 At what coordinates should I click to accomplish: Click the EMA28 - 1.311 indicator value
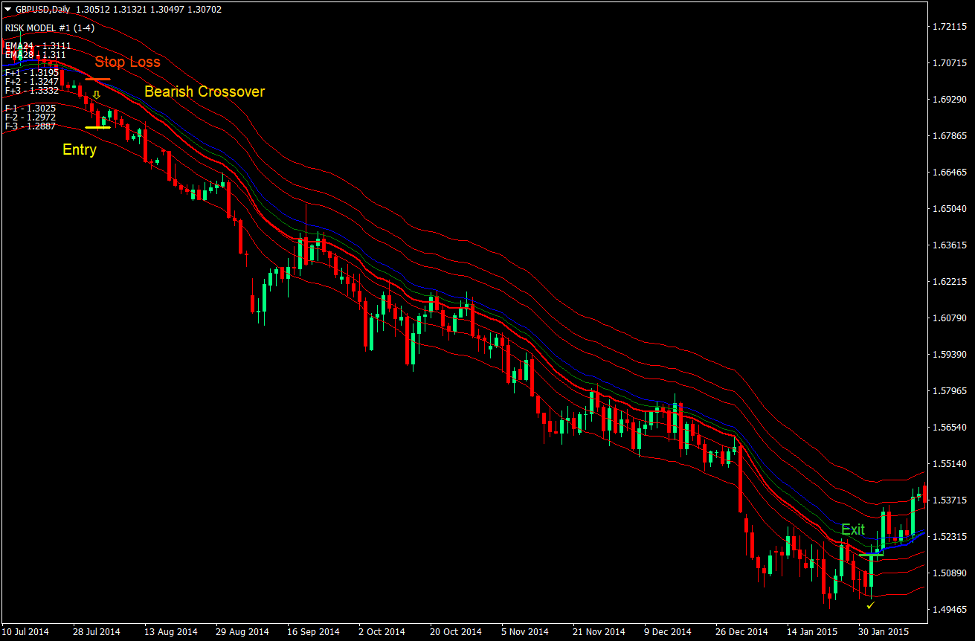[x=36, y=54]
